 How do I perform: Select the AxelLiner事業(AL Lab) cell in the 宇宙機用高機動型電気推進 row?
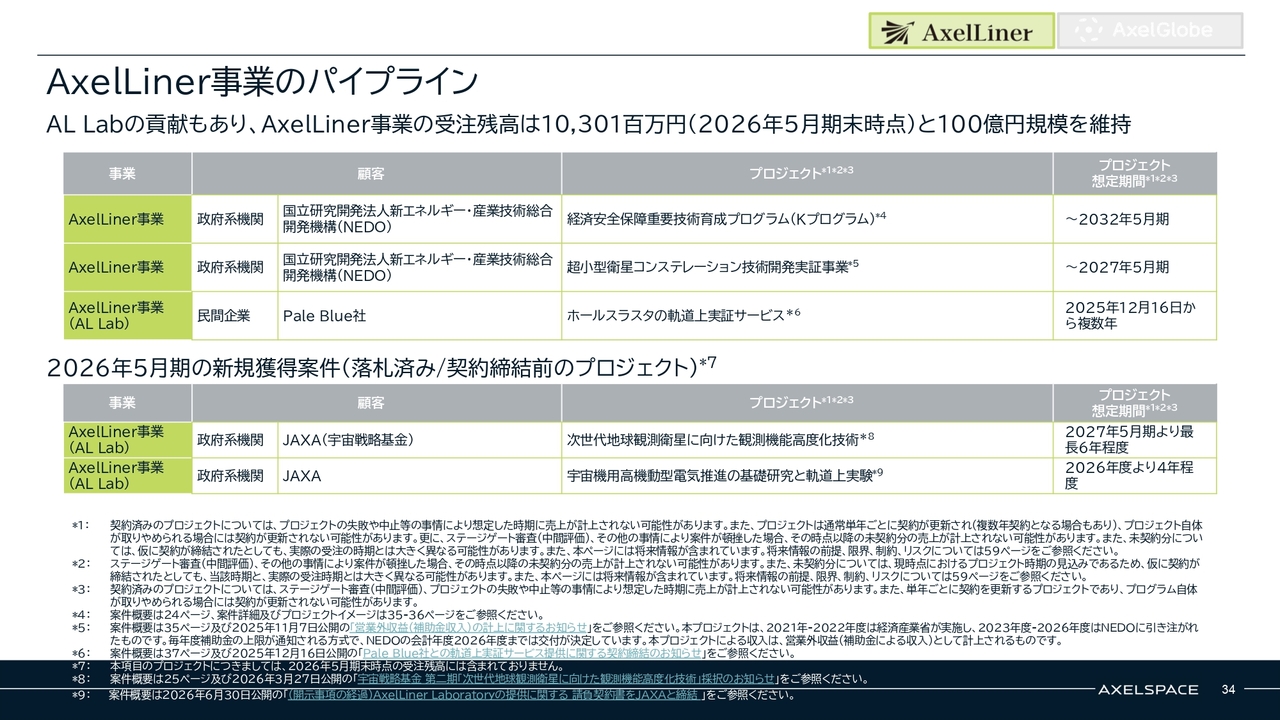[126, 476]
